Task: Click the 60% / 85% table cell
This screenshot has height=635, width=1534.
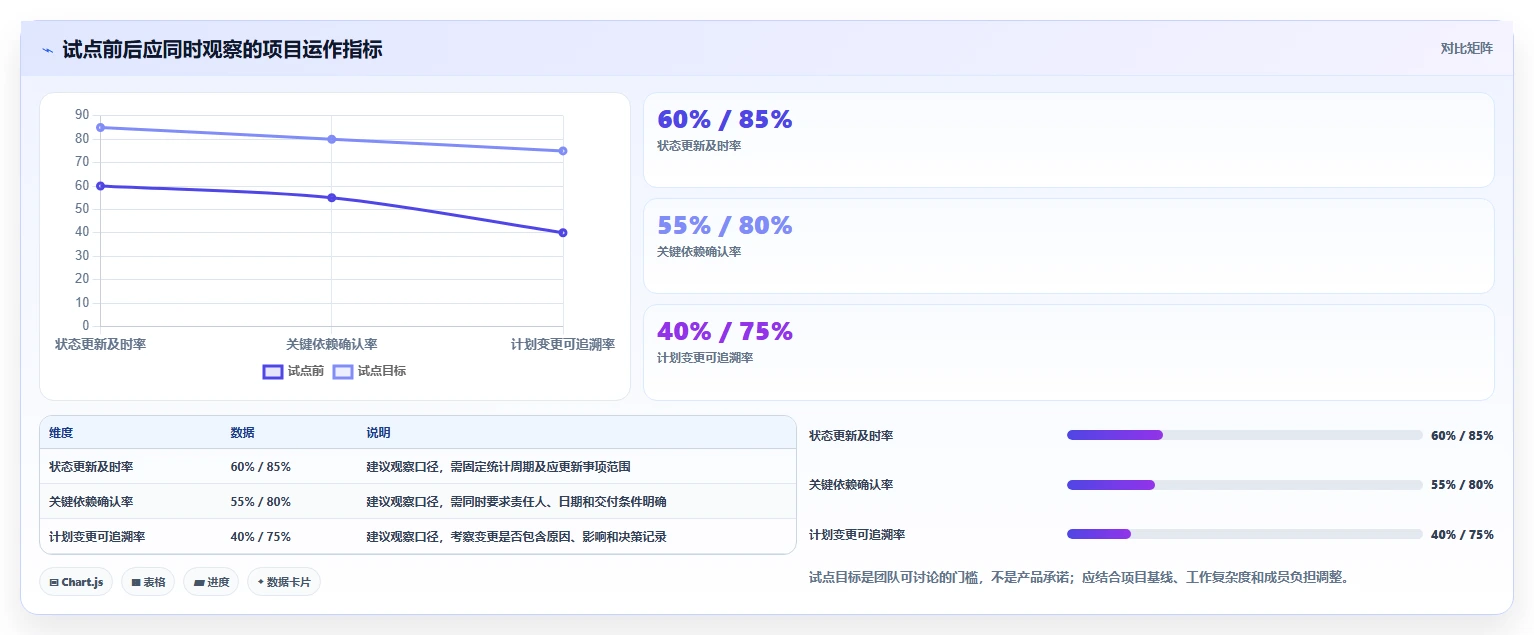Action: pyautogui.click(x=260, y=467)
